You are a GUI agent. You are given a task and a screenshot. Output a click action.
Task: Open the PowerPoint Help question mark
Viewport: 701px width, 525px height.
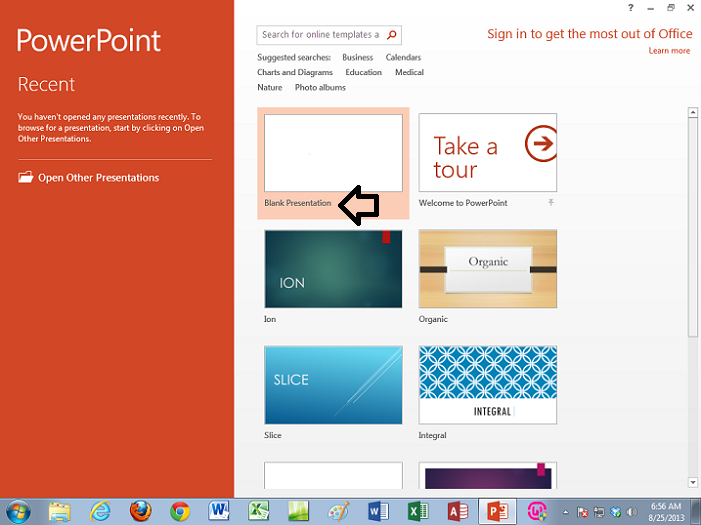[630, 8]
